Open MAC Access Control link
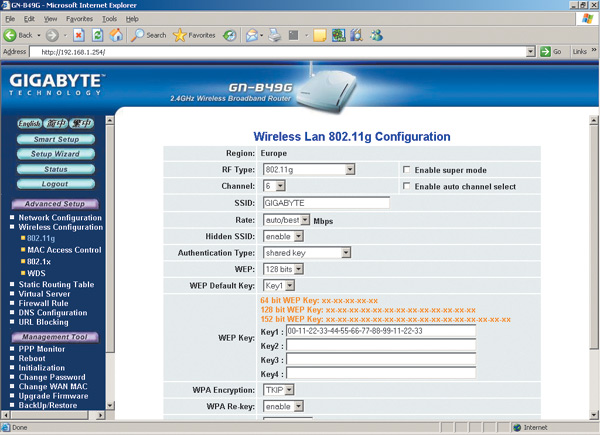 (64, 250)
